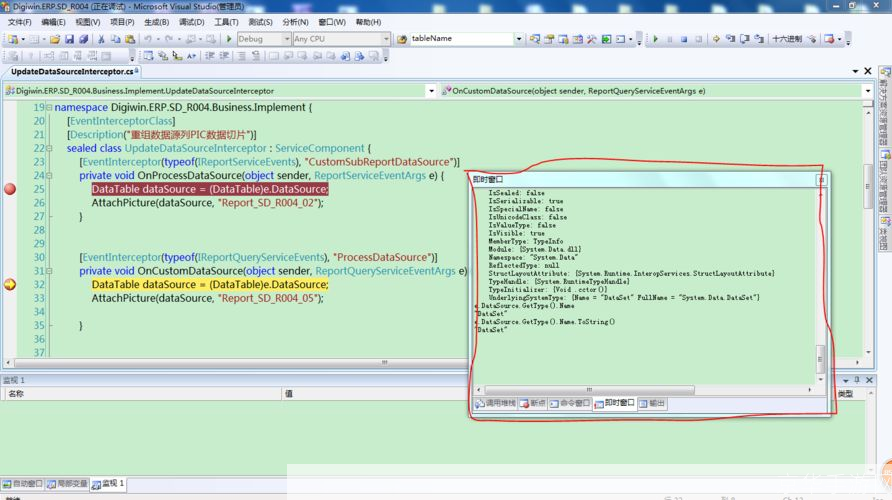Click the breakpoints window icon in debug toolbar
892x500 pixels.
click(829, 39)
